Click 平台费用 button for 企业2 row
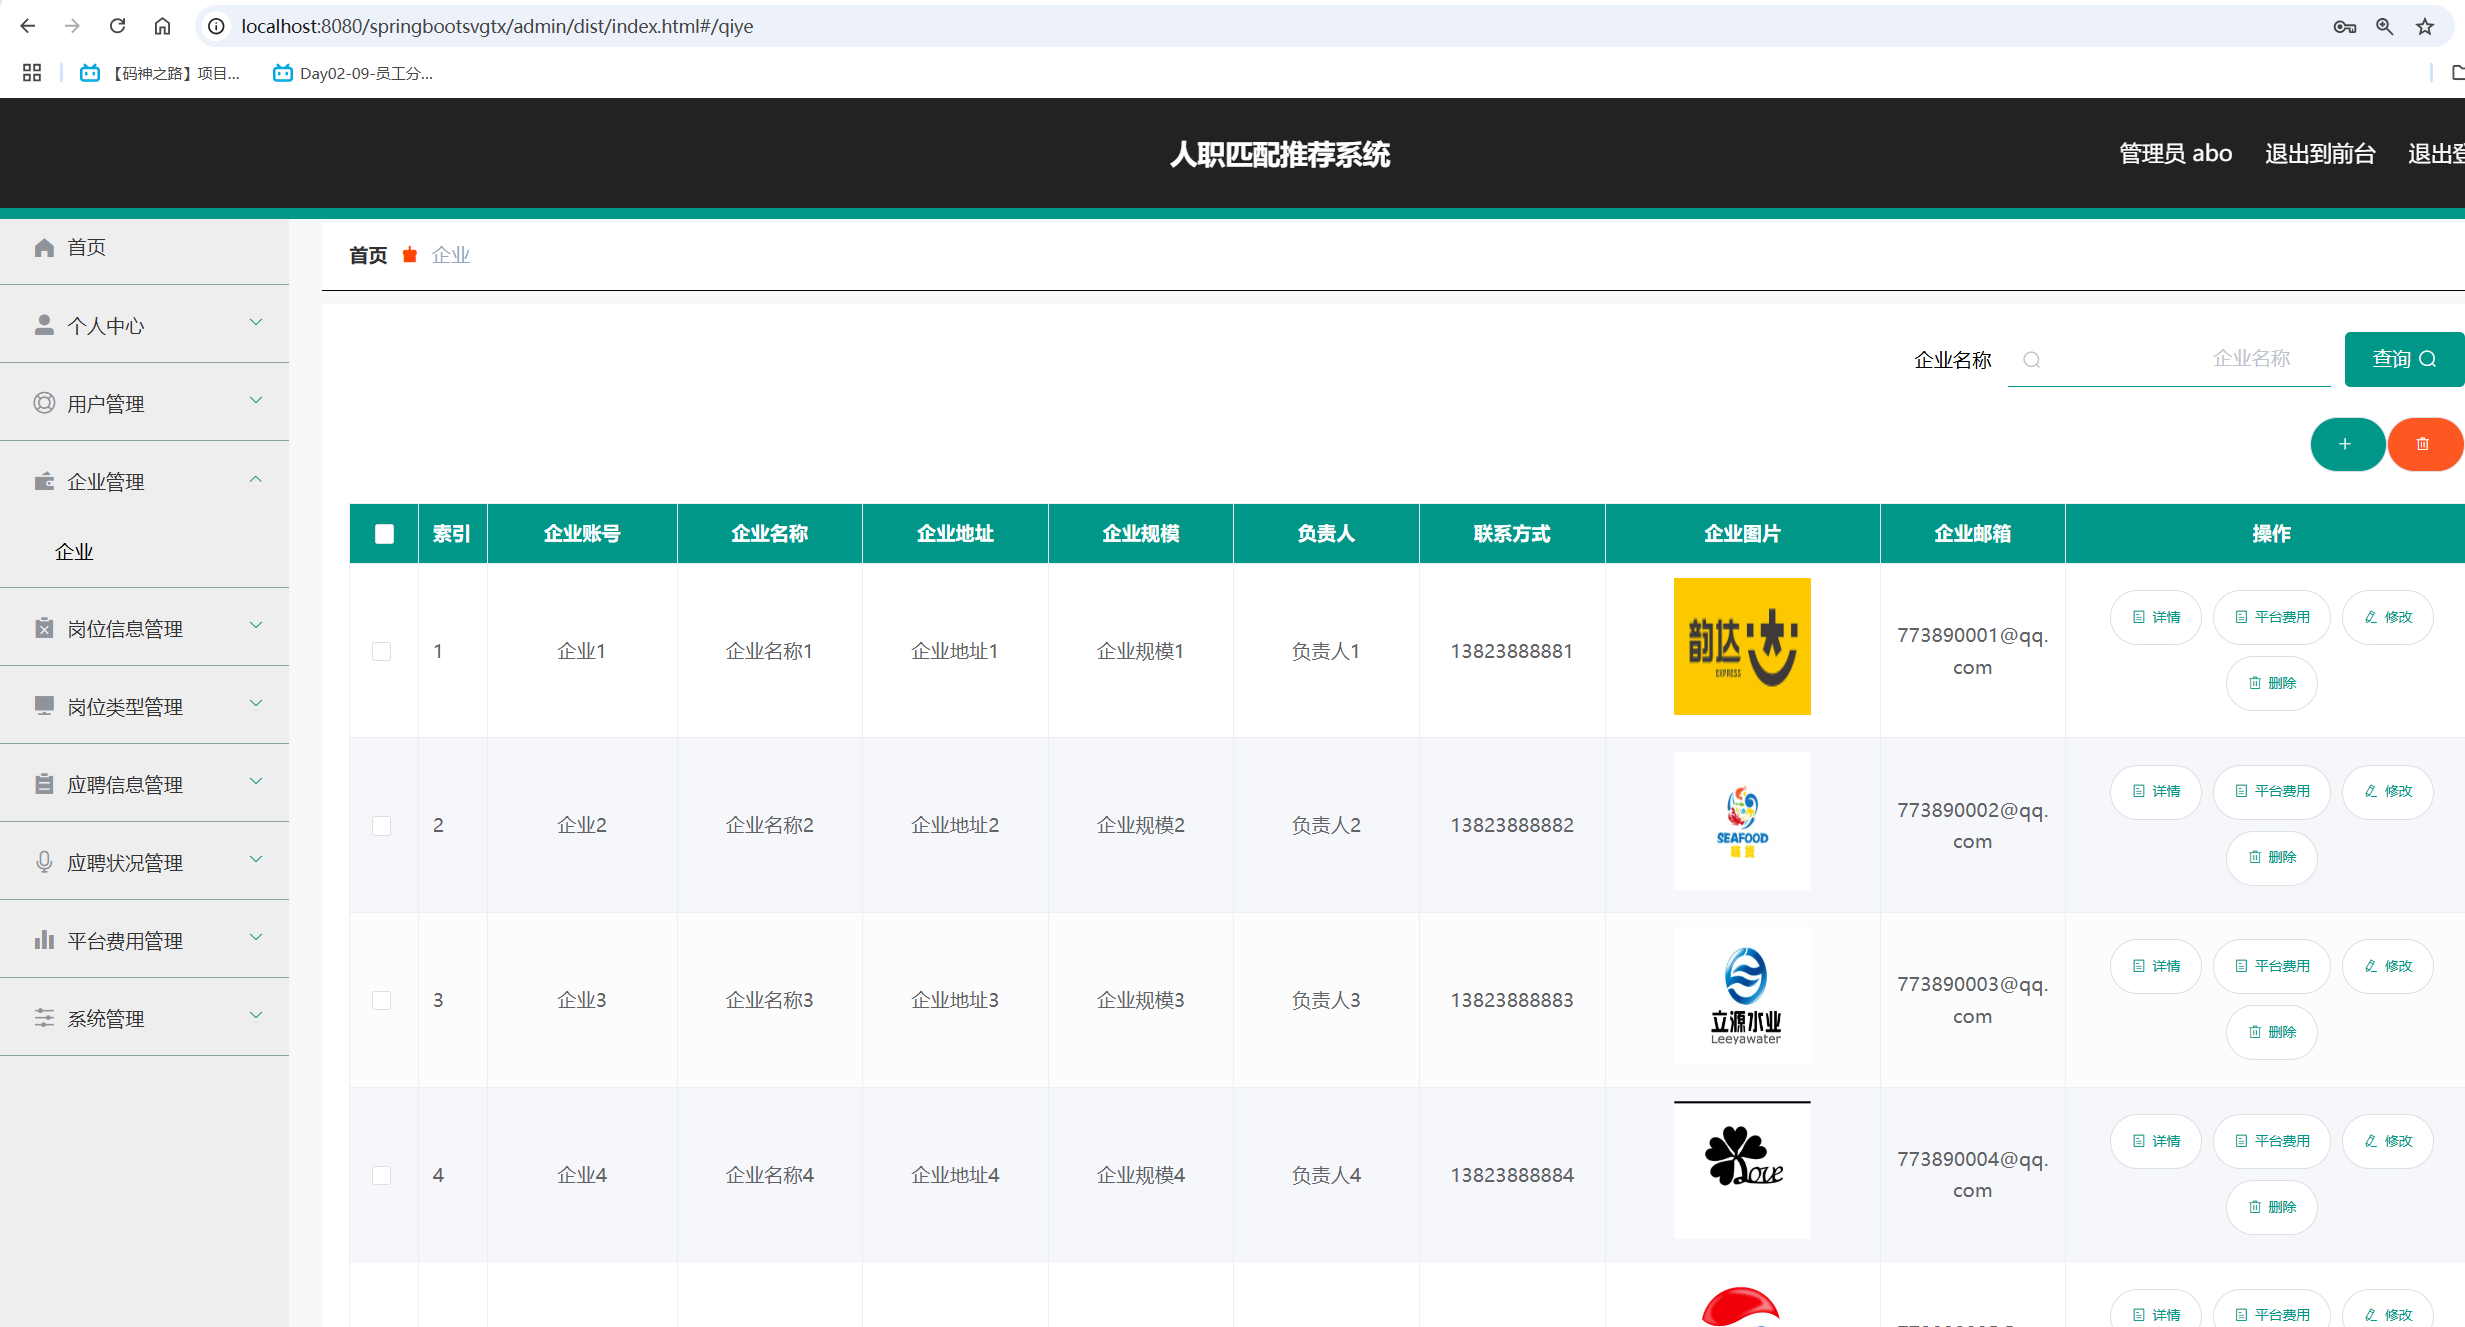Viewport: 2465px width, 1327px height. [x=2272, y=791]
